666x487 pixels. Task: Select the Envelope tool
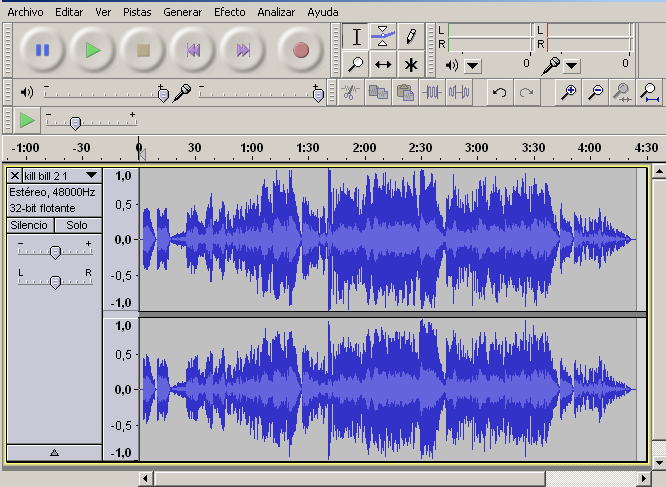(x=383, y=37)
